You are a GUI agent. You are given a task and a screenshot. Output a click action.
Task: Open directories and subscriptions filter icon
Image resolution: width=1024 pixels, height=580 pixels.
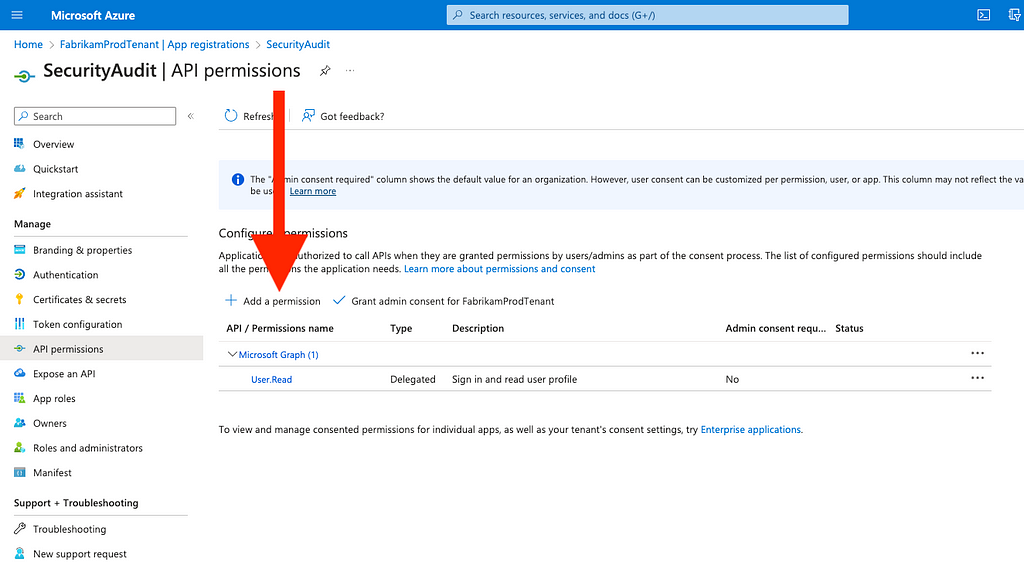pyautogui.click(x=1016, y=15)
